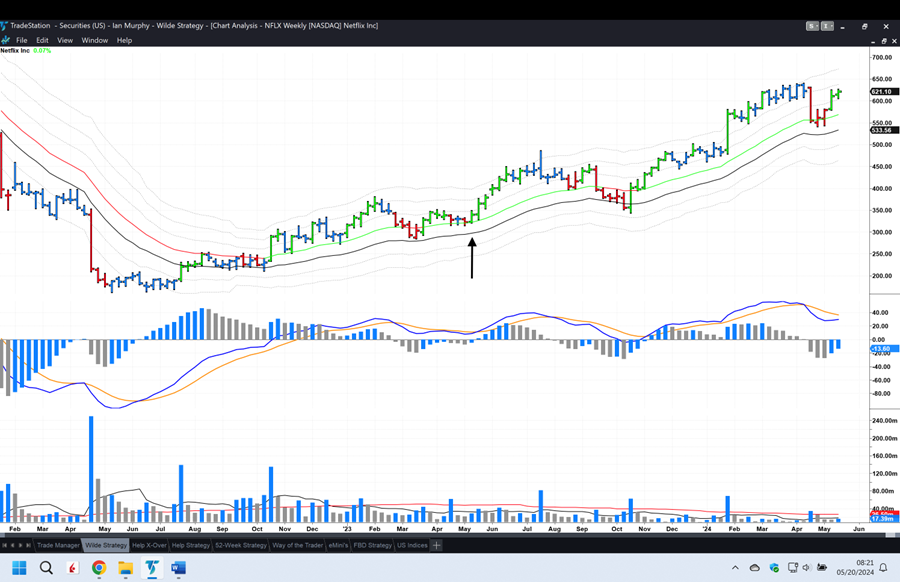Image resolution: width=900 pixels, height=582 pixels.
Task: Show hidden system tray icons
Action: coord(735,568)
